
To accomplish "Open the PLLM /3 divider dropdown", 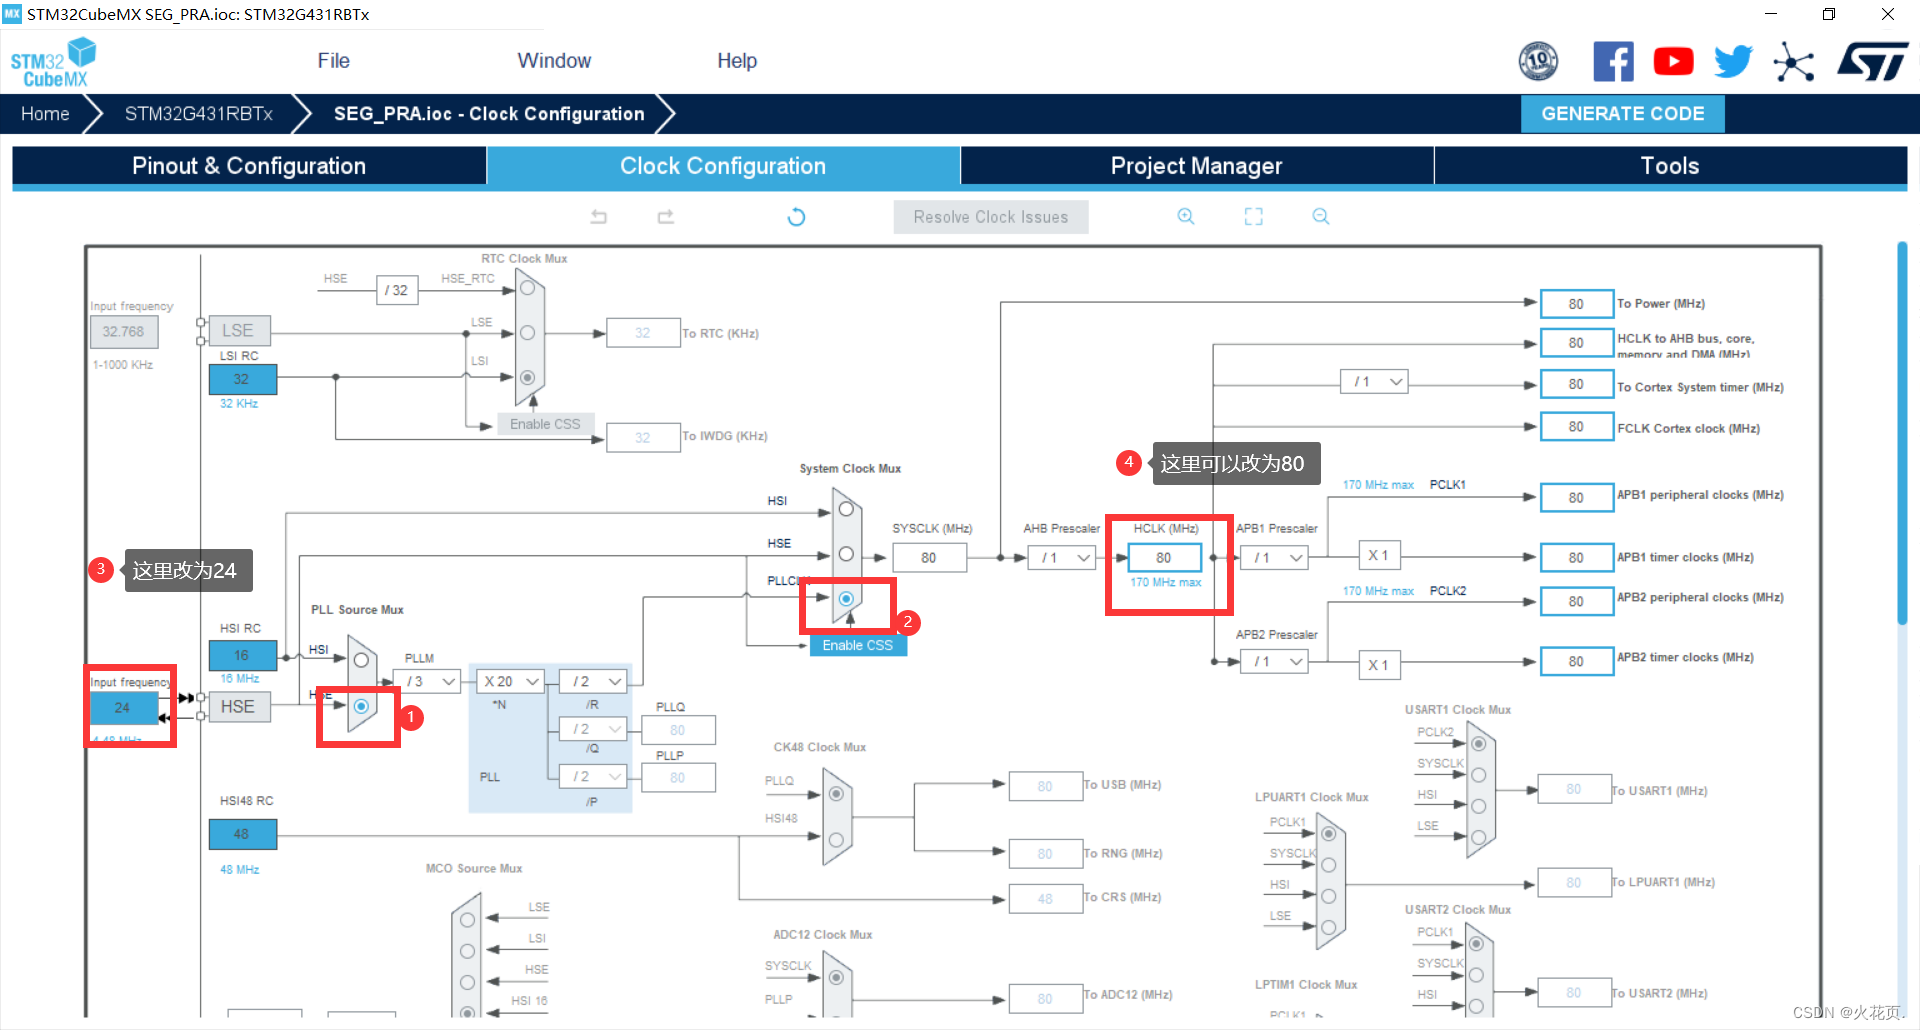I will [x=427, y=681].
